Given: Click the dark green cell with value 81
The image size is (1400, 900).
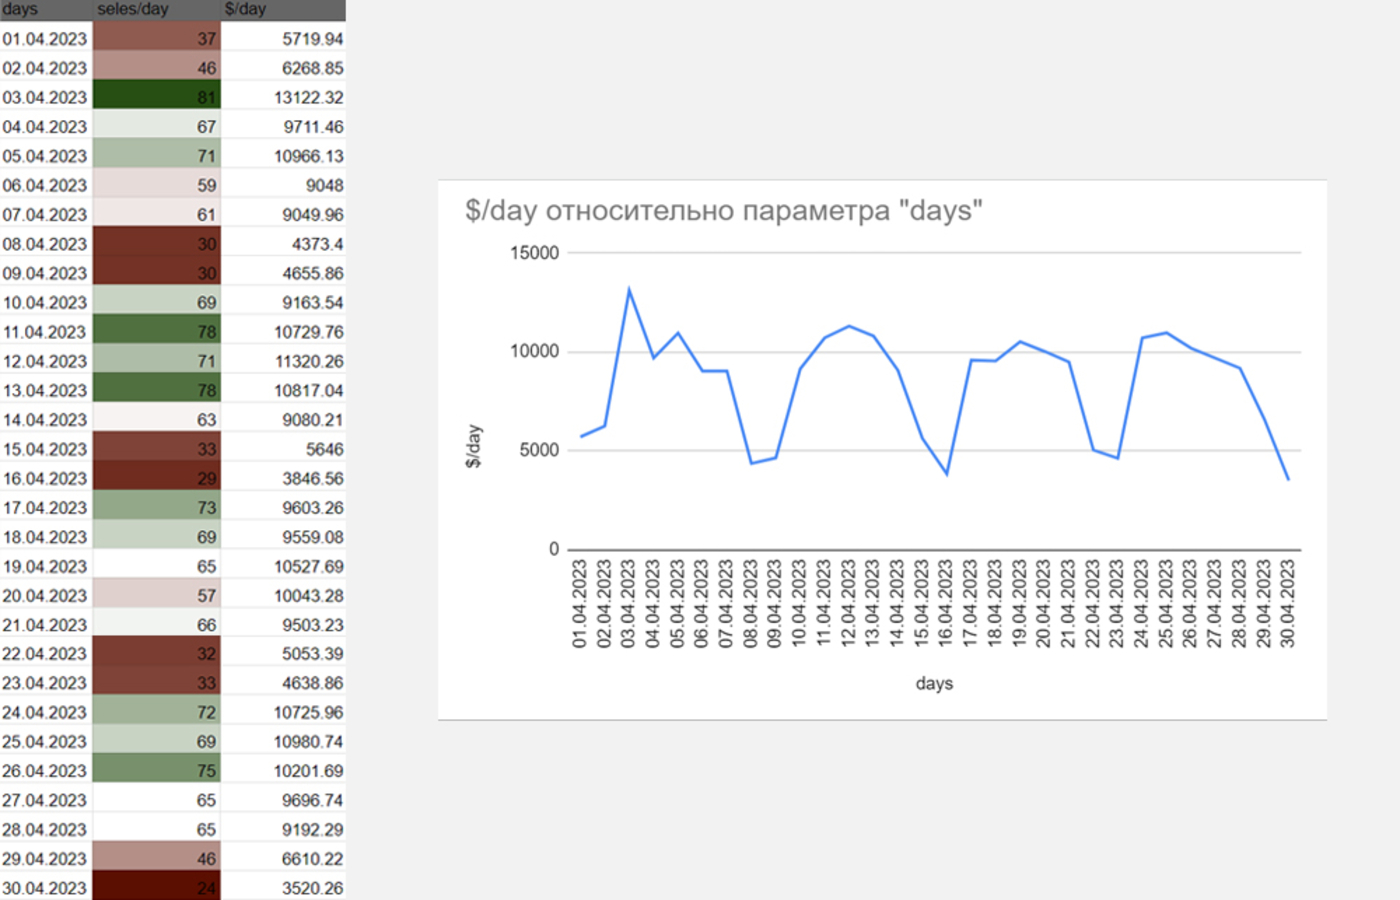Looking at the screenshot, I should pyautogui.click(x=156, y=97).
